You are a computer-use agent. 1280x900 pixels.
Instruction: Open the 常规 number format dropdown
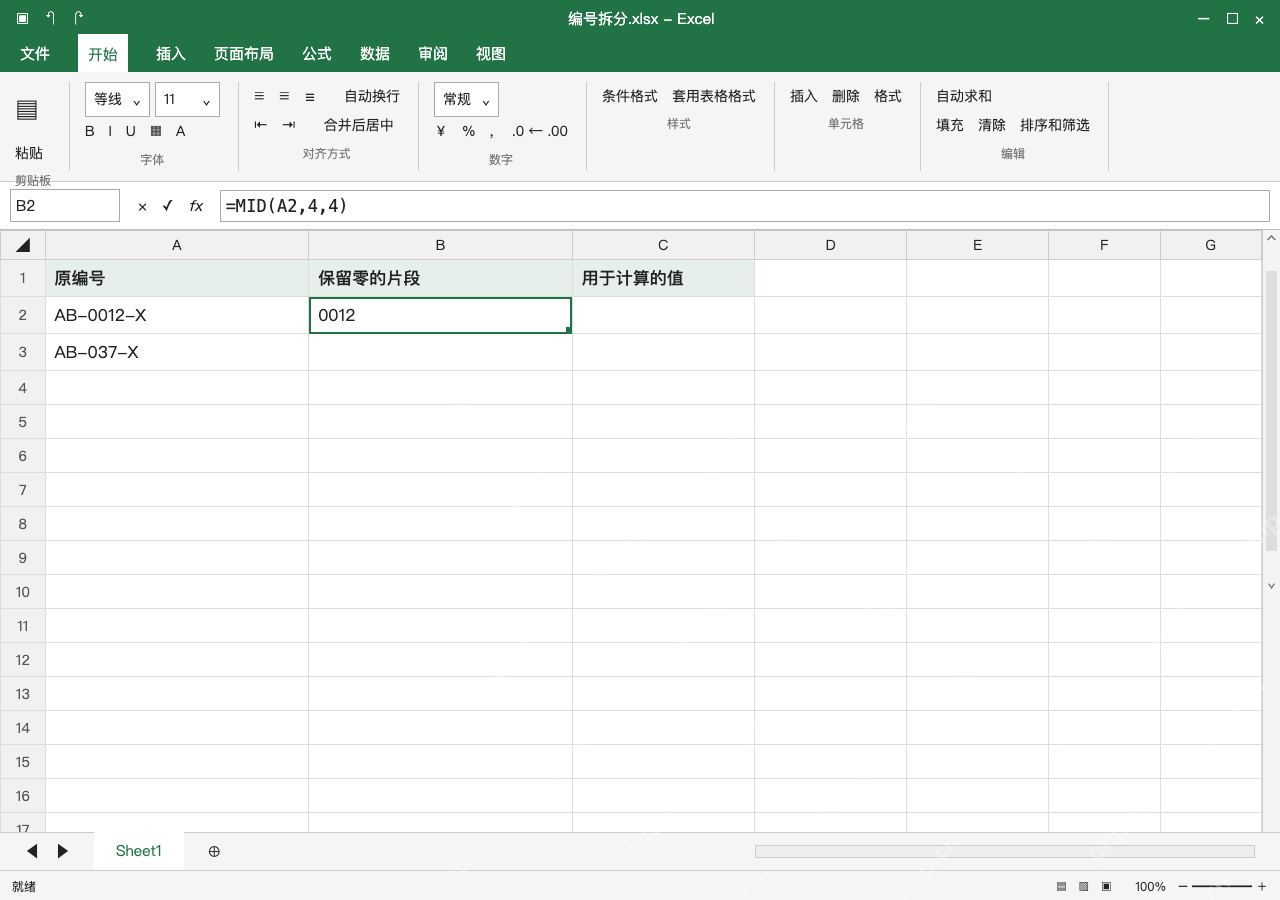pos(466,99)
